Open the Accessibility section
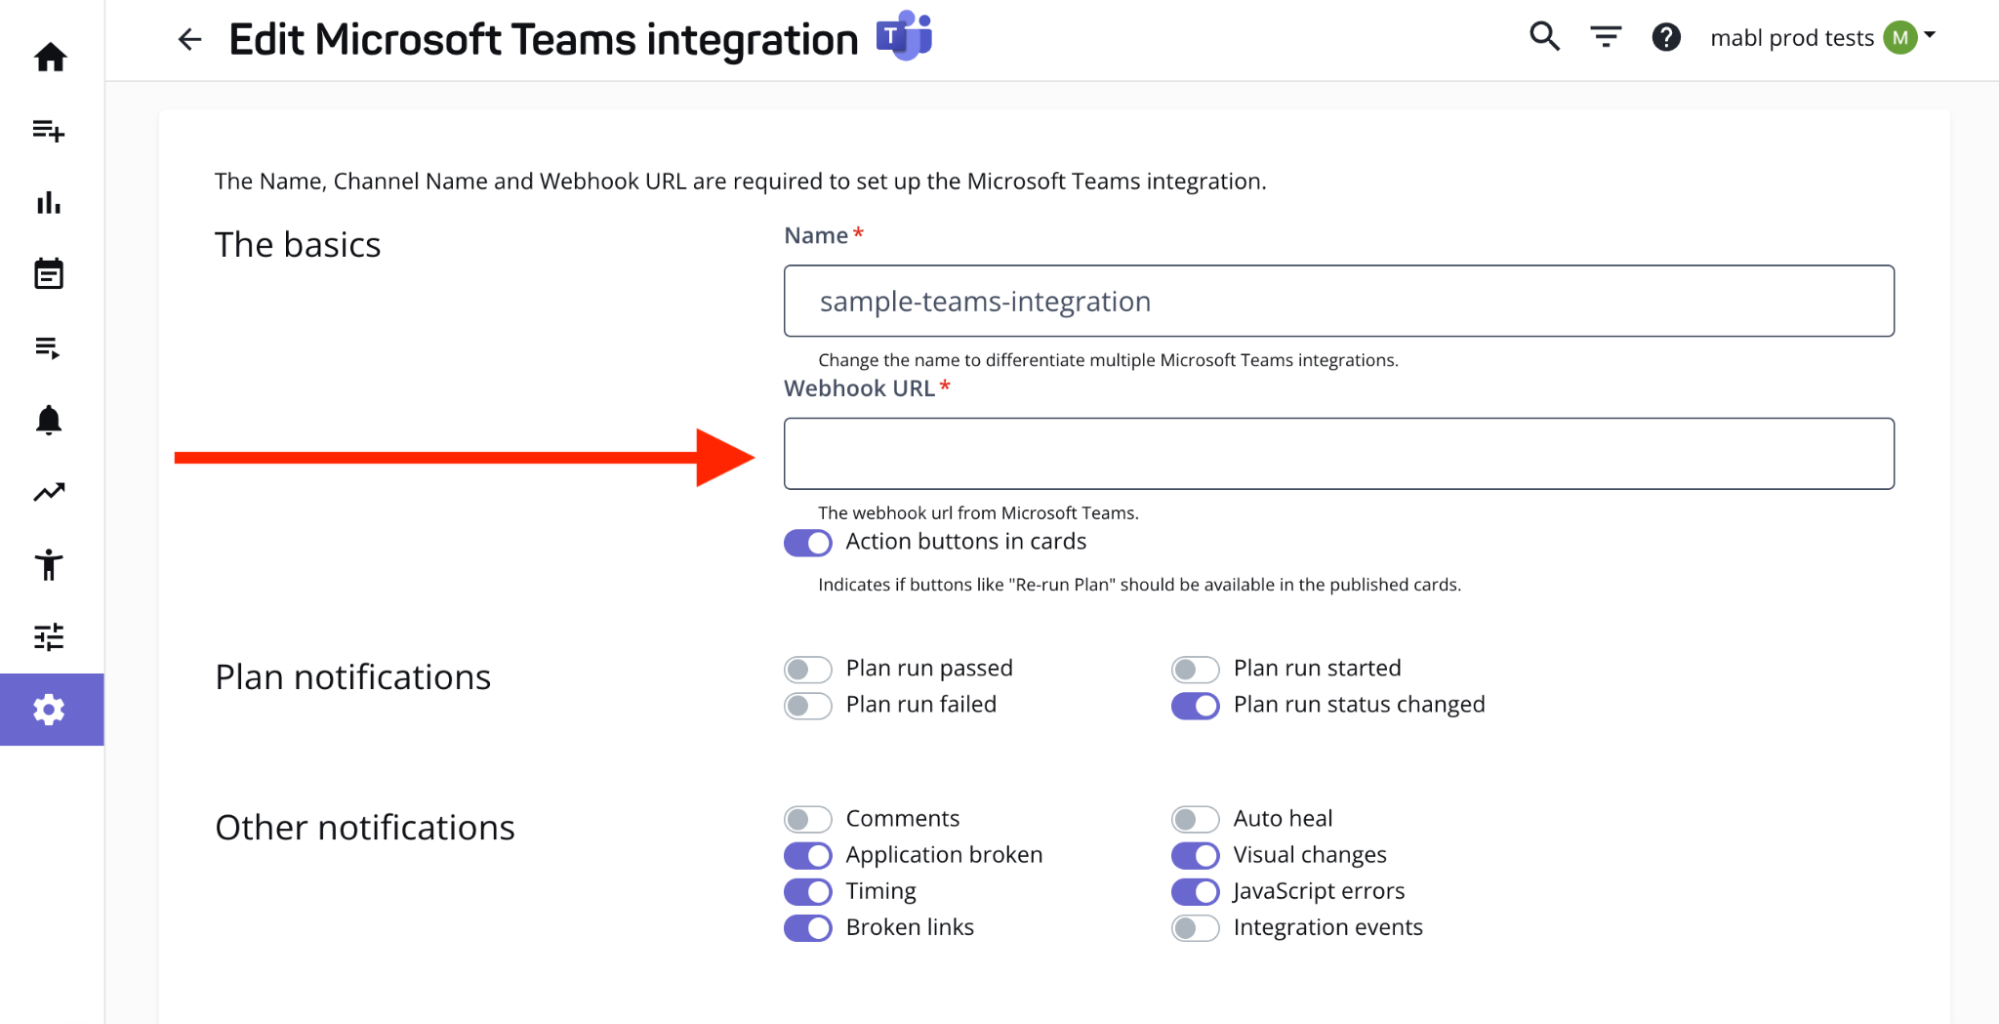 tap(50, 564)
